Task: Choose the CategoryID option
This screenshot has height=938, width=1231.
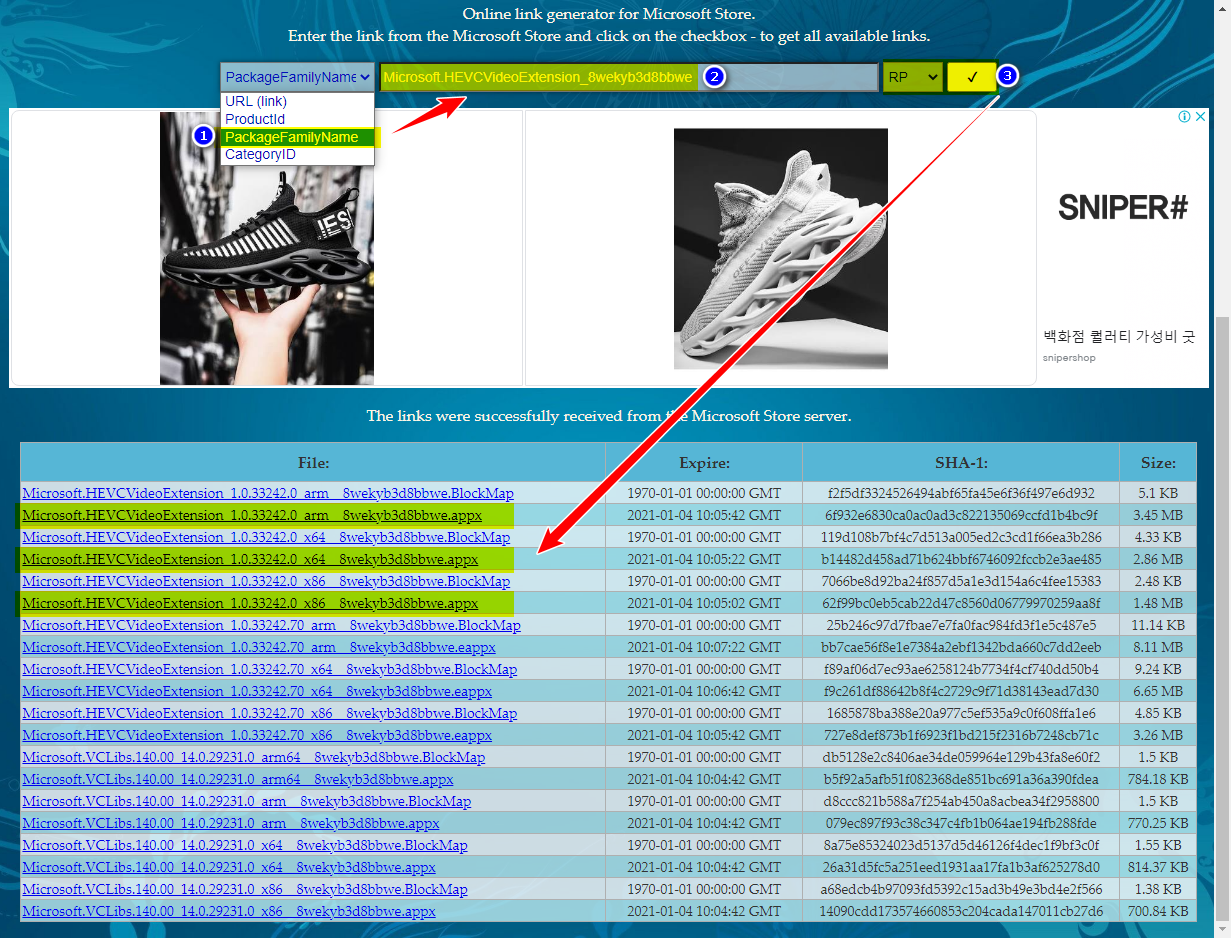Action: coord(260,155)
